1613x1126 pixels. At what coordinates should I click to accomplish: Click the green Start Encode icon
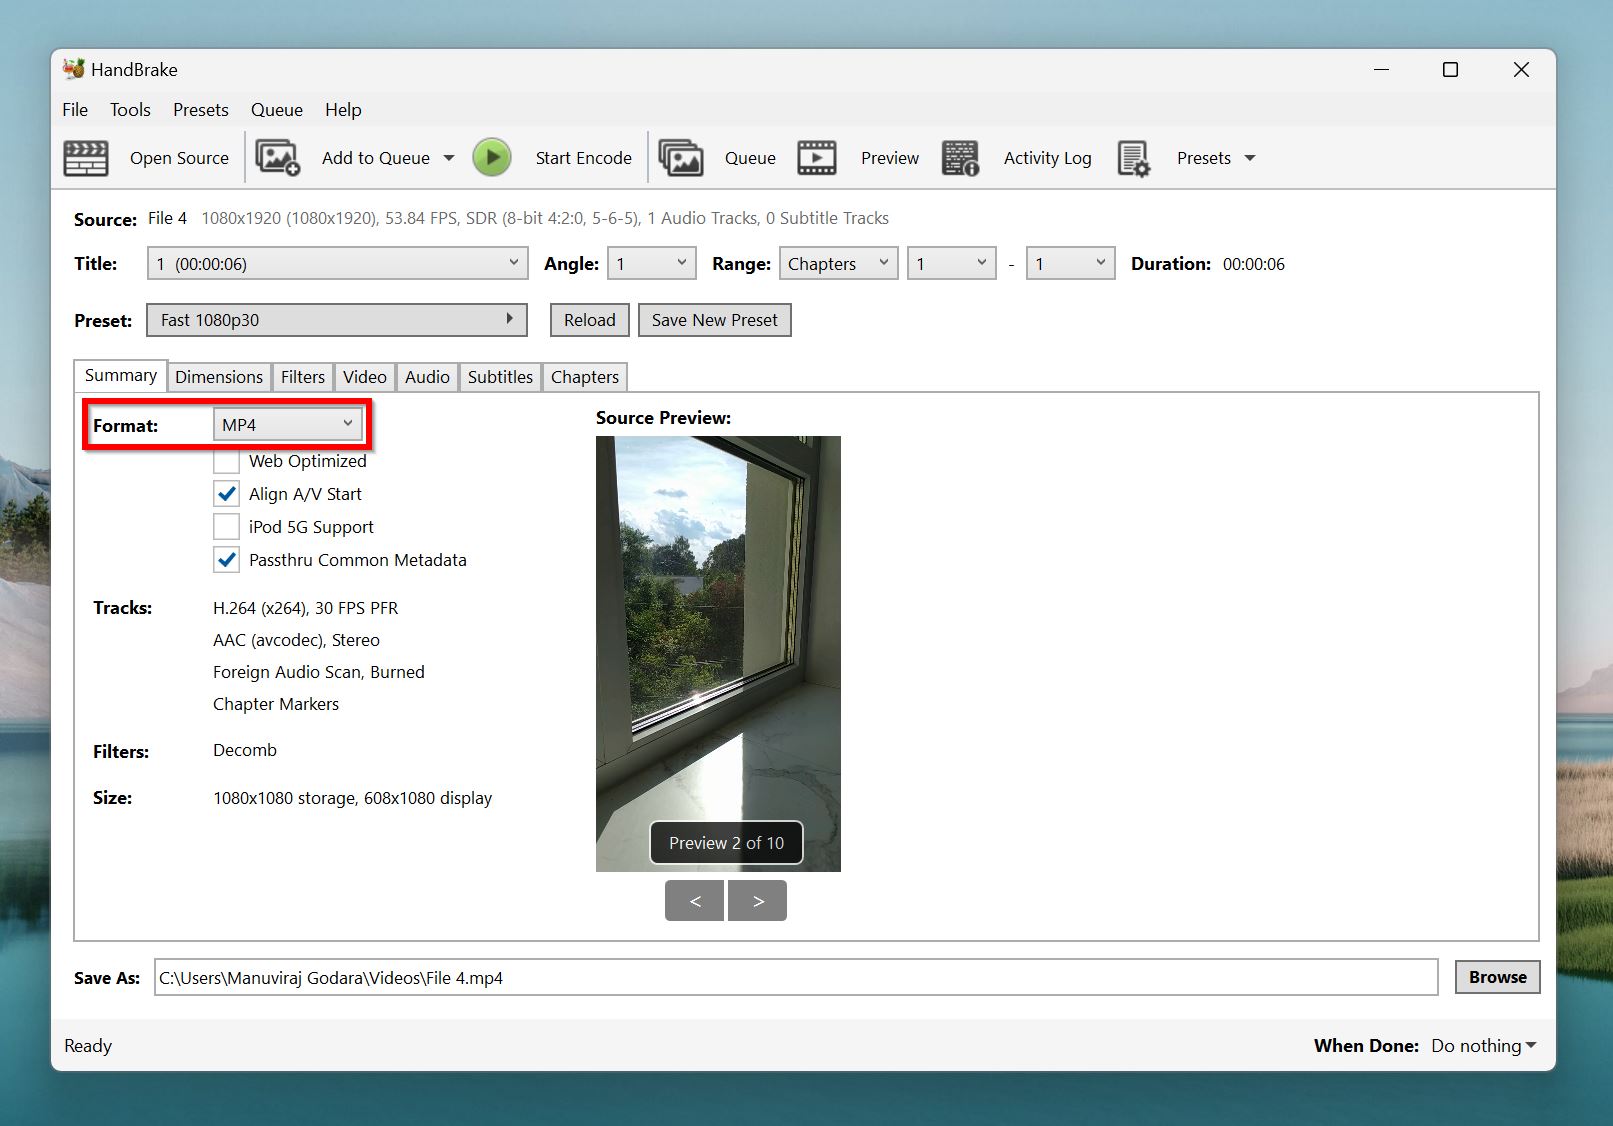tap(491, 157)
